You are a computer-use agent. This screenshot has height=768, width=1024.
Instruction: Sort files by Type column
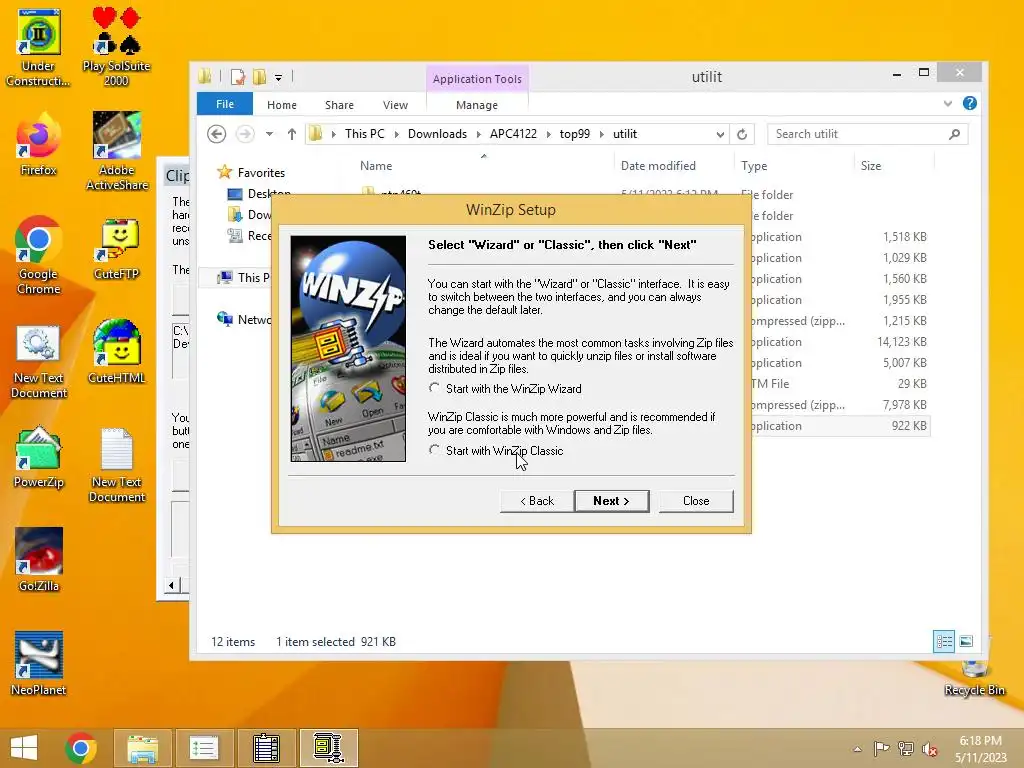click(754, 166)
